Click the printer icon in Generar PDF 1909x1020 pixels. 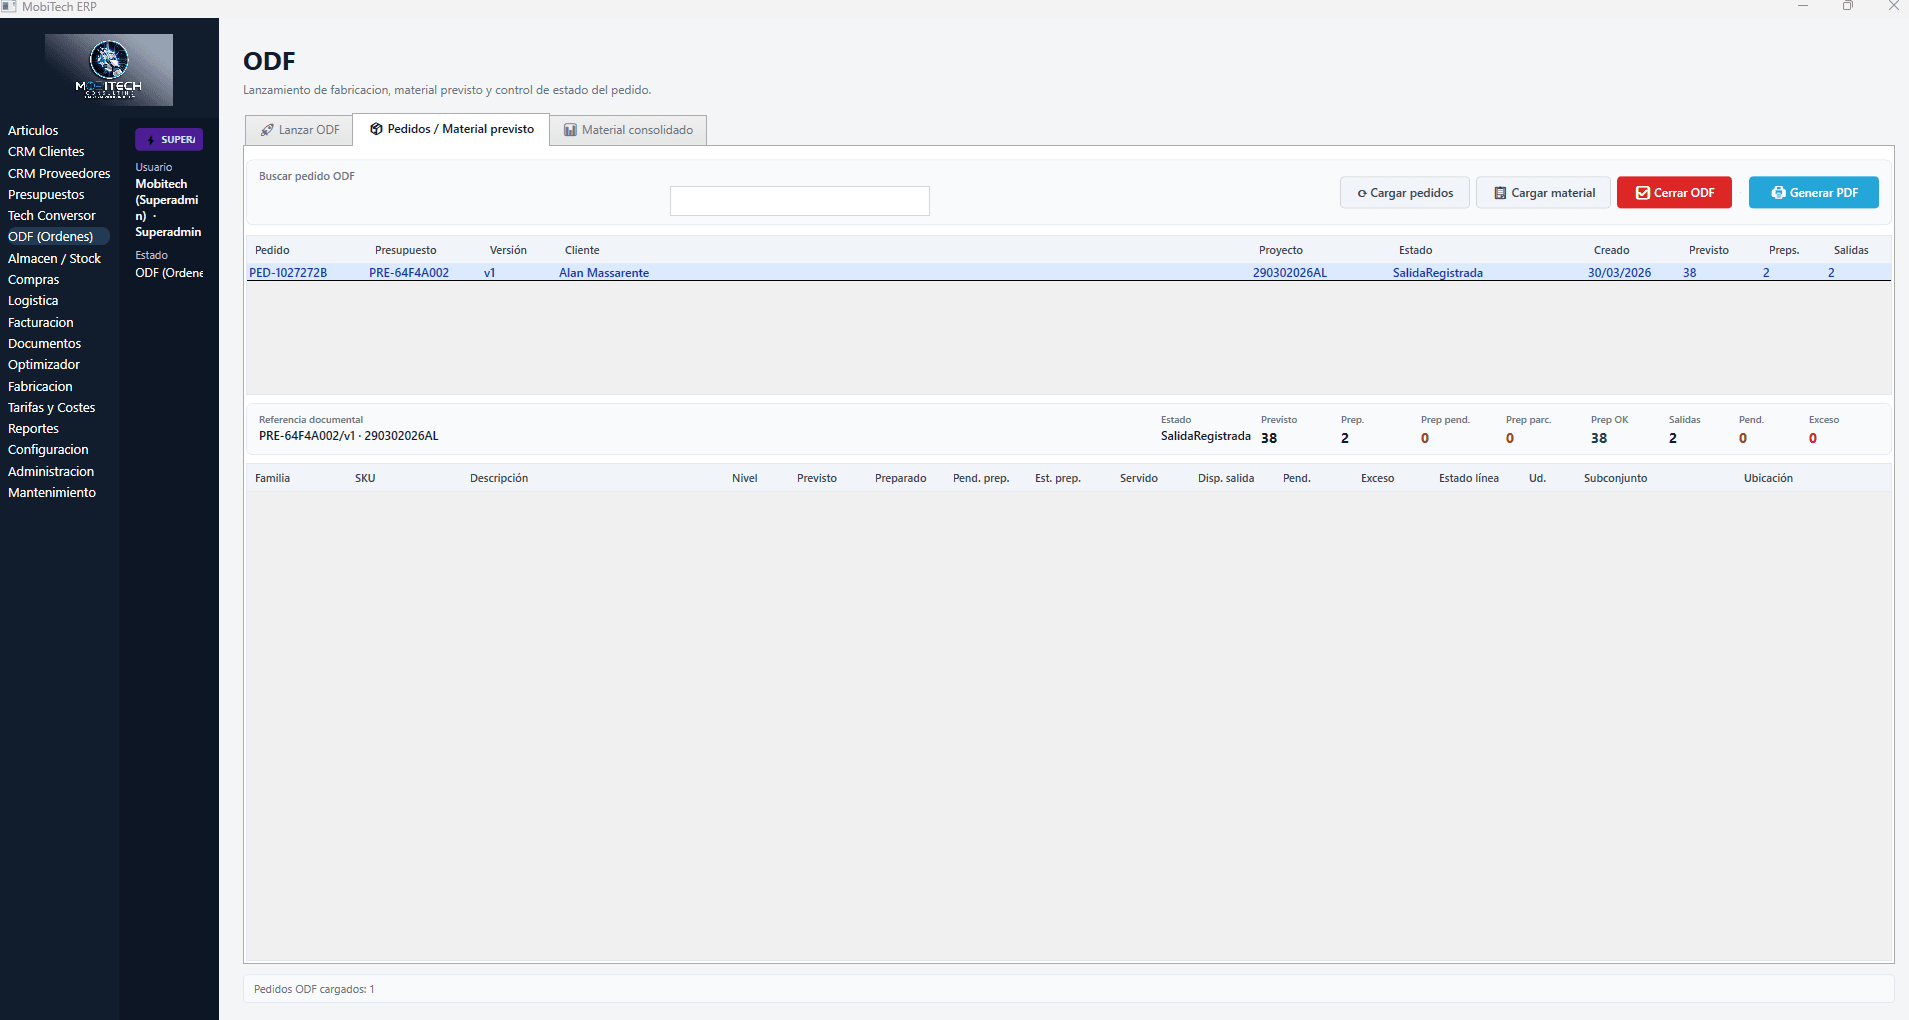[x=1778, y=193]
